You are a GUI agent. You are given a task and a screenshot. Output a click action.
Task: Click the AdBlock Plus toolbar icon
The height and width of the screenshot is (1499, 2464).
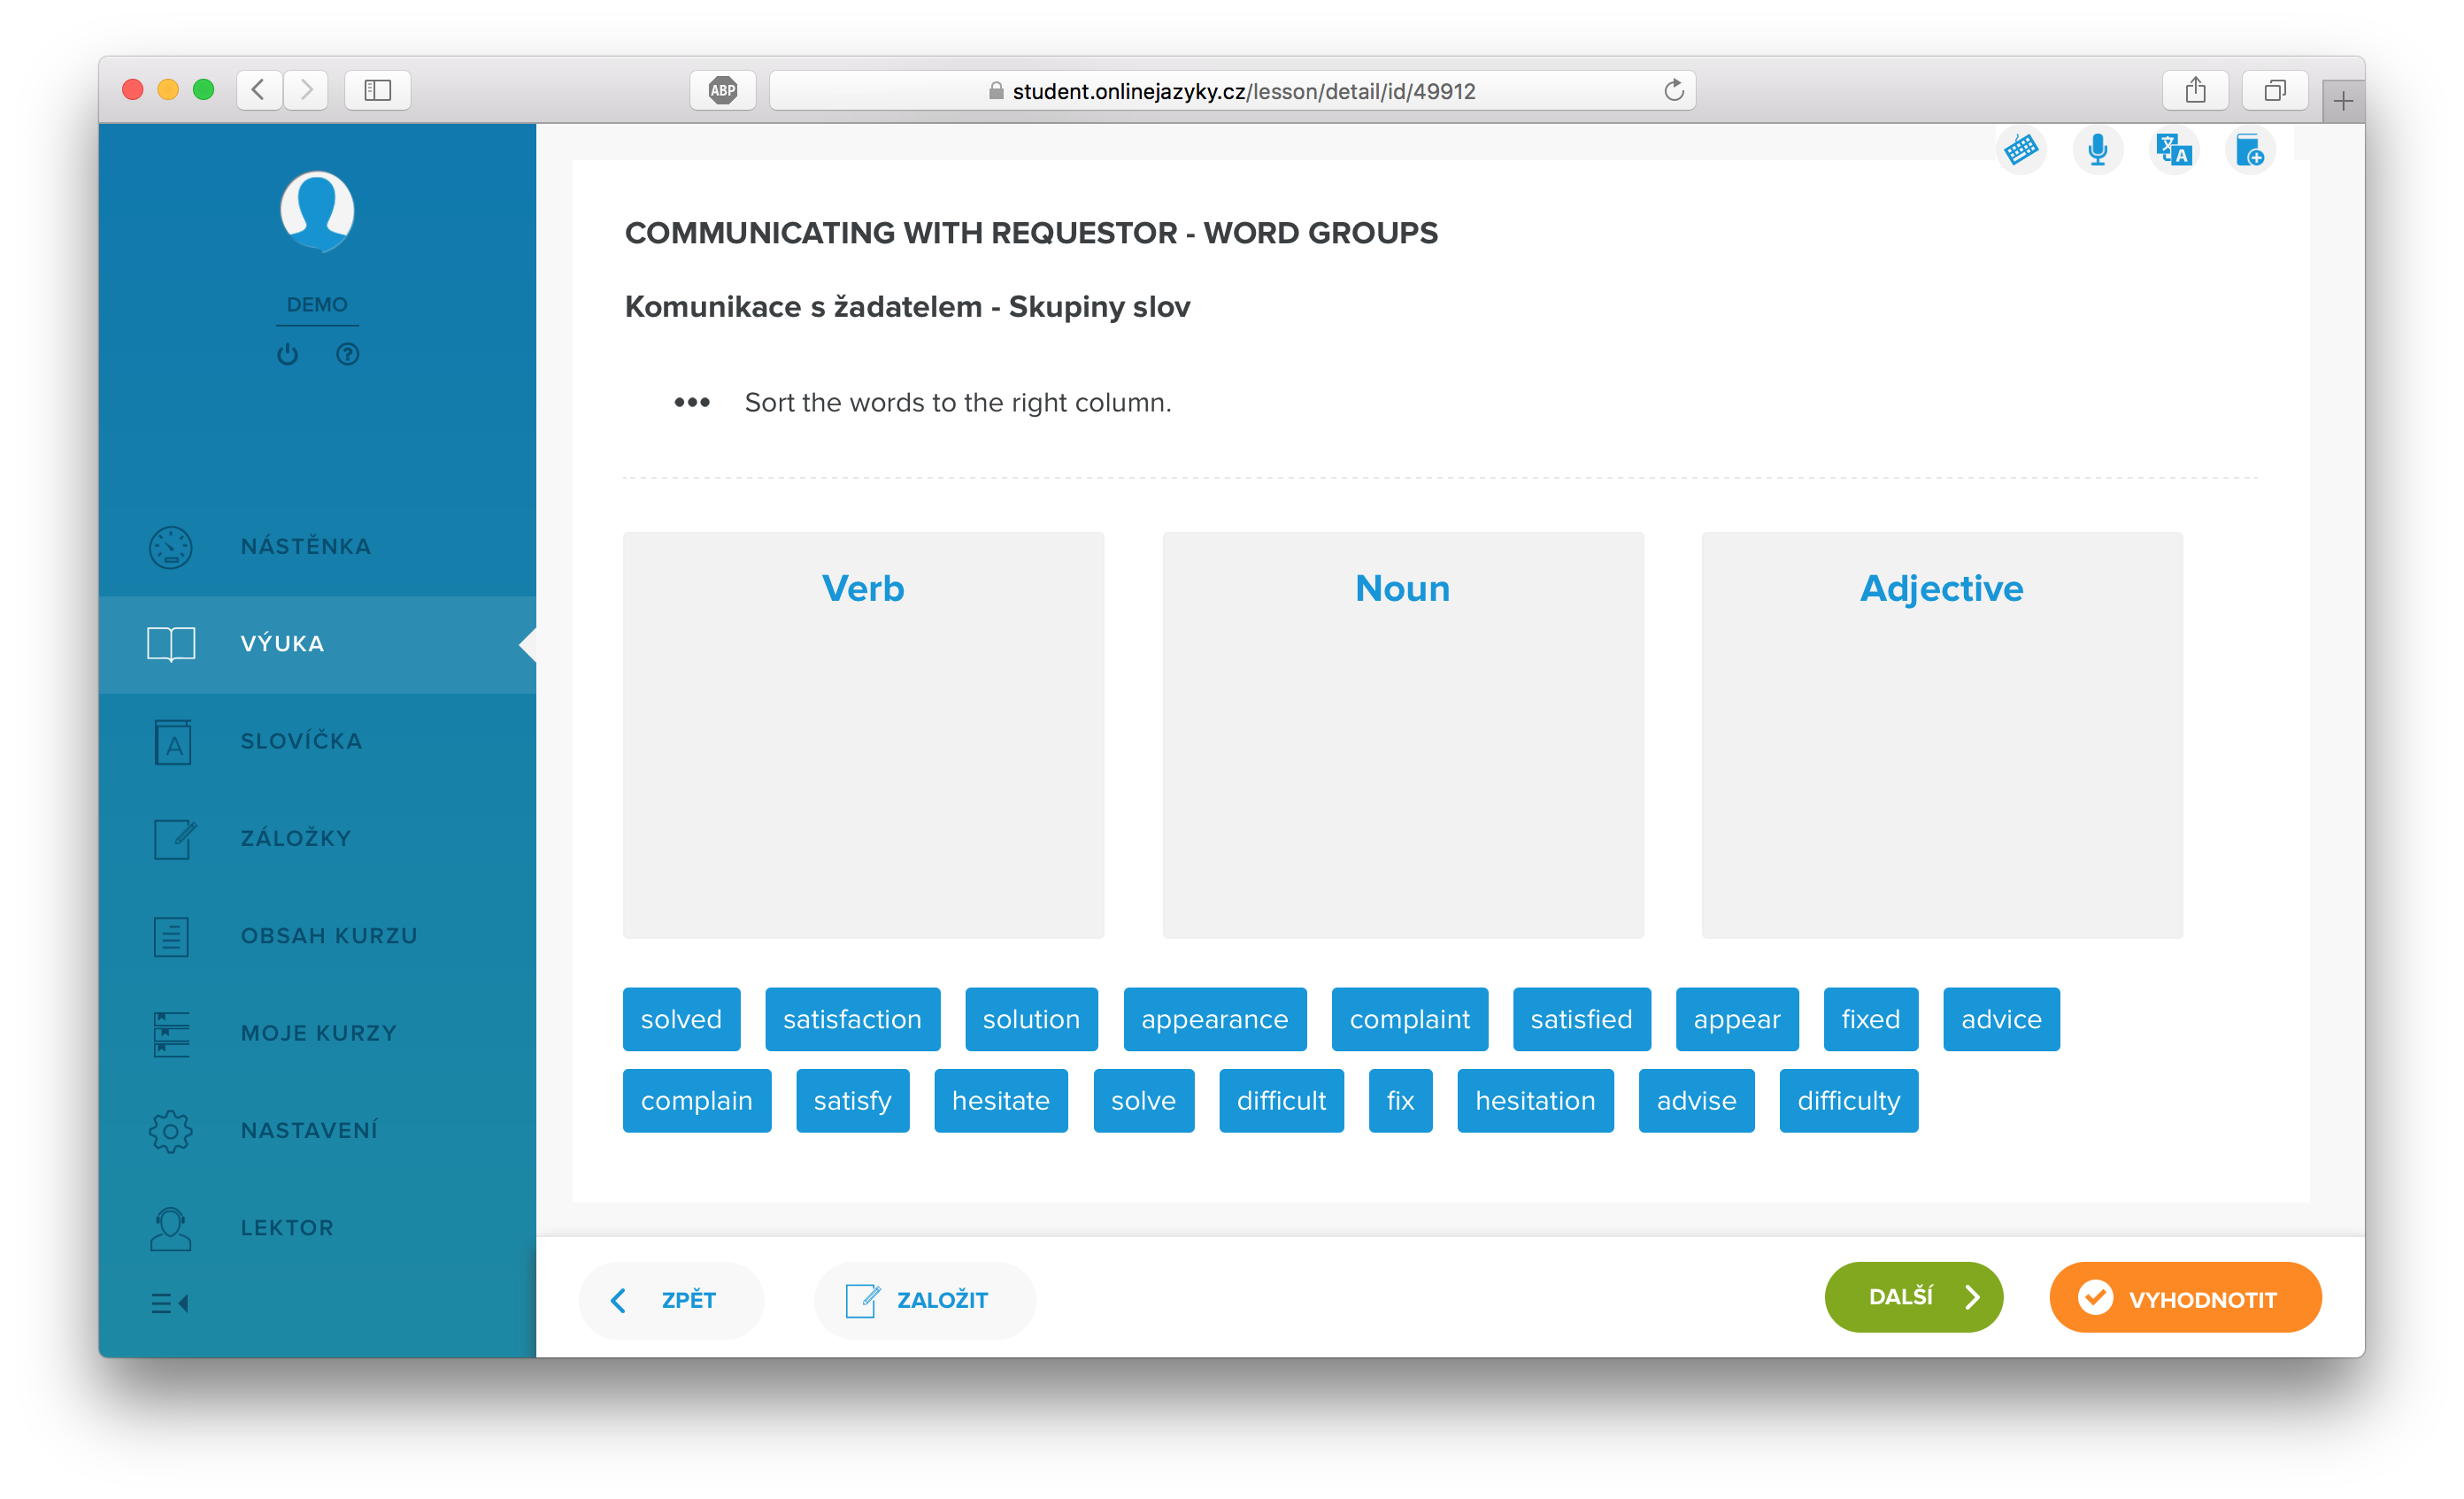(x=722, y=90)
